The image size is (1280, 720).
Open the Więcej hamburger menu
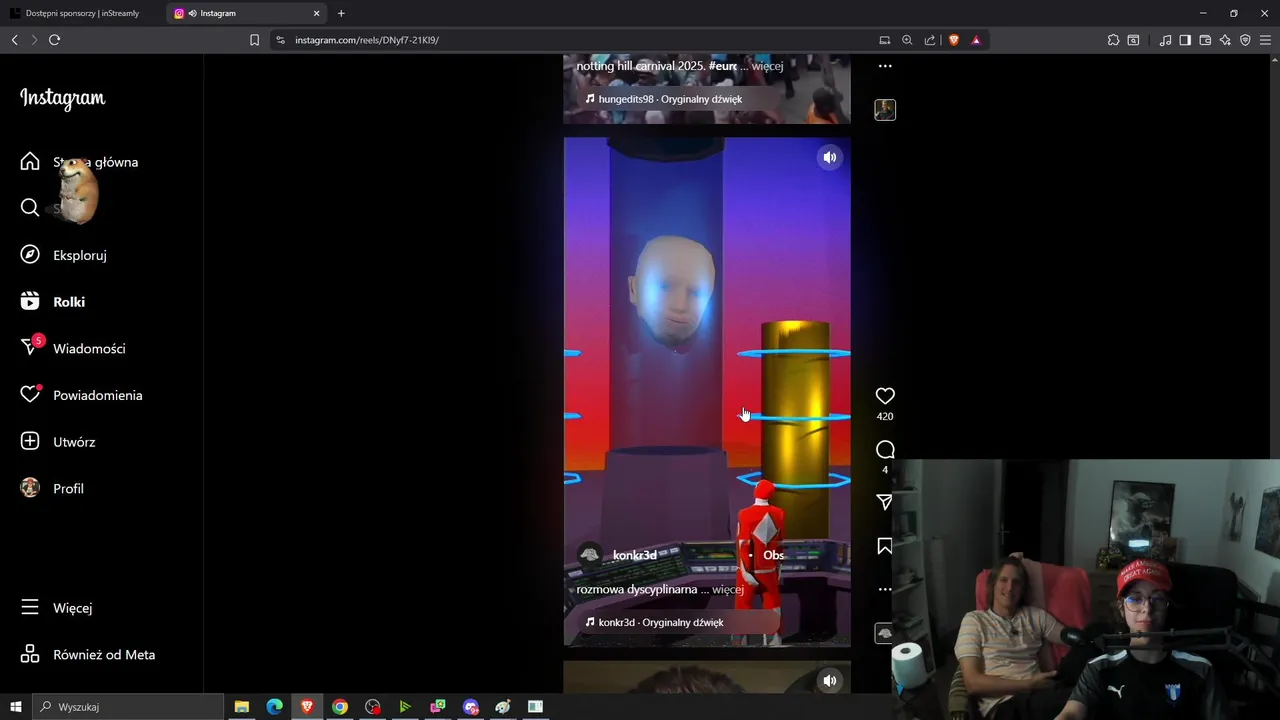(56, 608)
